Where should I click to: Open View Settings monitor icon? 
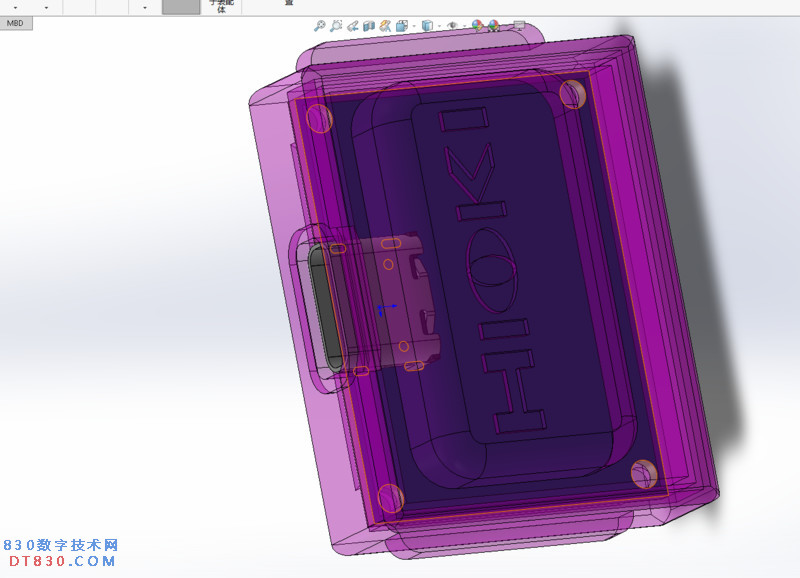tap(519, 26)
